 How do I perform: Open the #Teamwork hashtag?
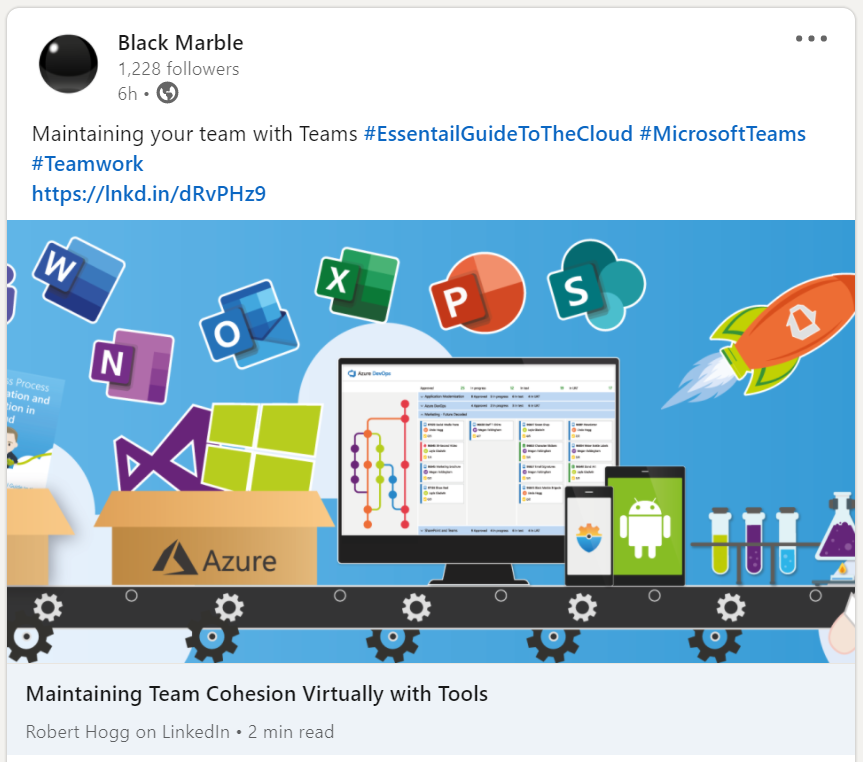[88, 164]
